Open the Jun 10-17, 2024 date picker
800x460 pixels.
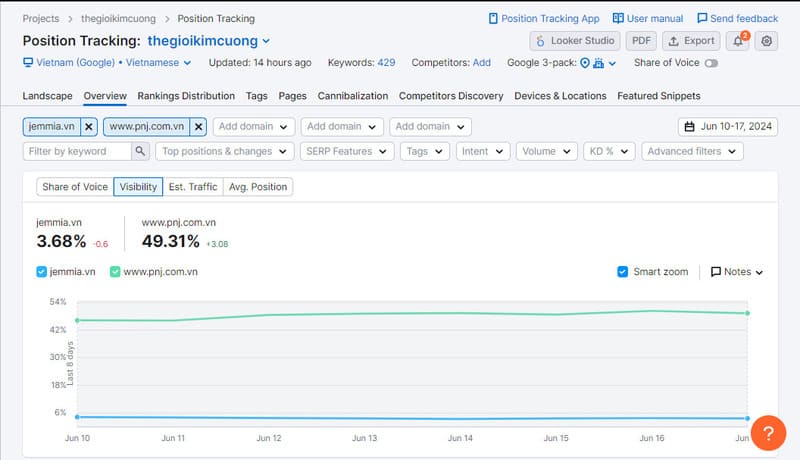(728, 127)
